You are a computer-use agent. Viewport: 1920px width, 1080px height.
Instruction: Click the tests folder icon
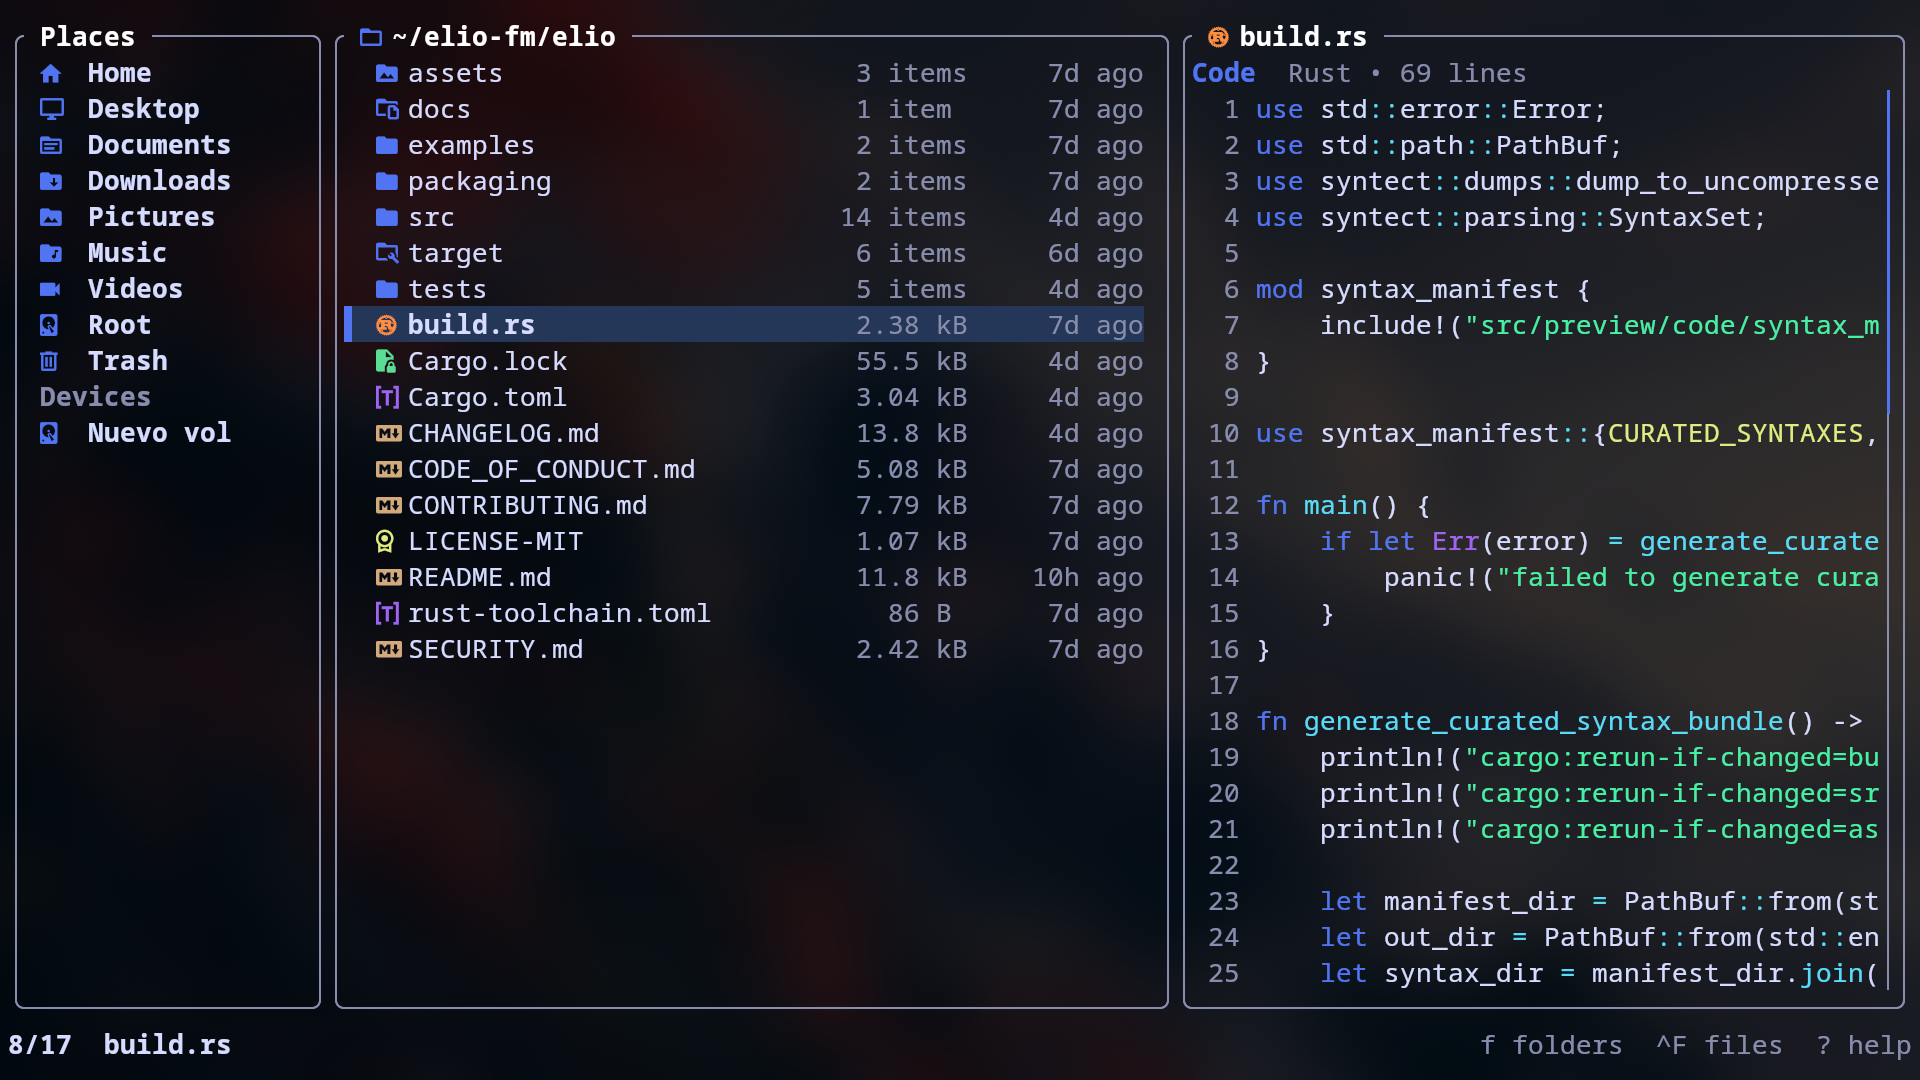click(x=387, y=290)
